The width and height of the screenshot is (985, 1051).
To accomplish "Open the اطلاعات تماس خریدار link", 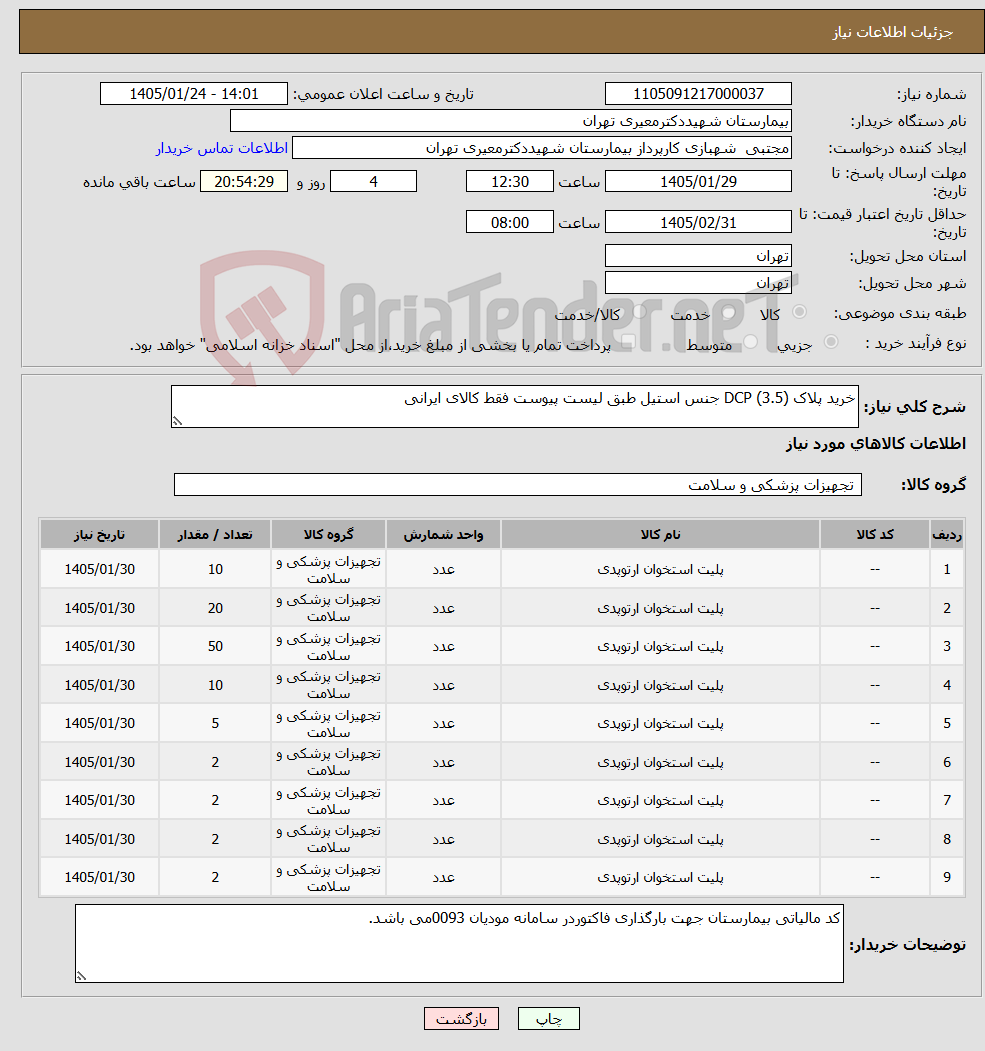I will click(x=222, y=148).
